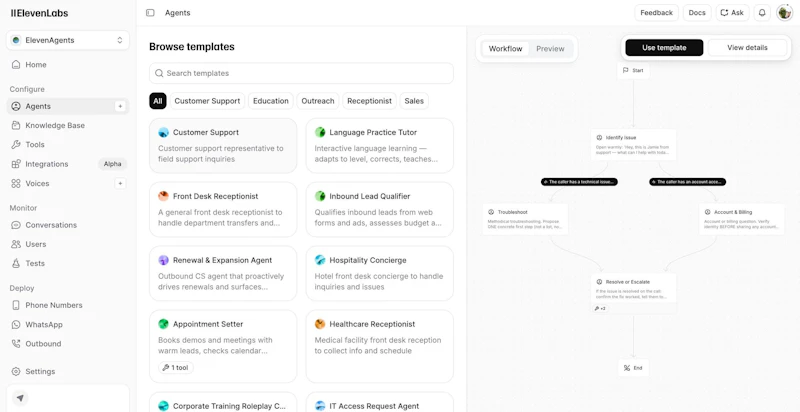Select the Language Practice Tutor template
The image size is (800, 412).
click(x=380, y=146)
